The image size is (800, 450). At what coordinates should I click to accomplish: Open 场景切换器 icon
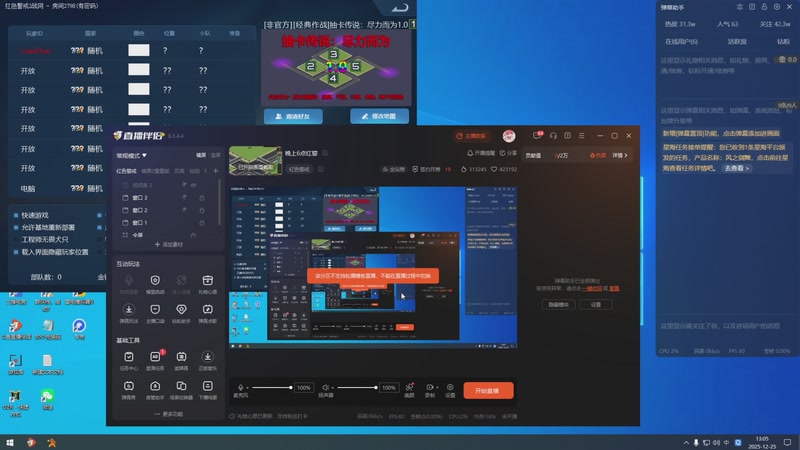click(x=181, y=386)
